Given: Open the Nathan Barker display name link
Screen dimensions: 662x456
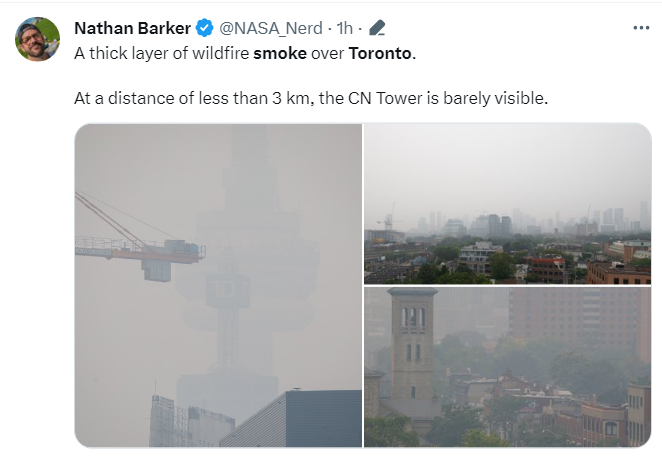Looking at the screenshot, I should click(x=133, y=28).
